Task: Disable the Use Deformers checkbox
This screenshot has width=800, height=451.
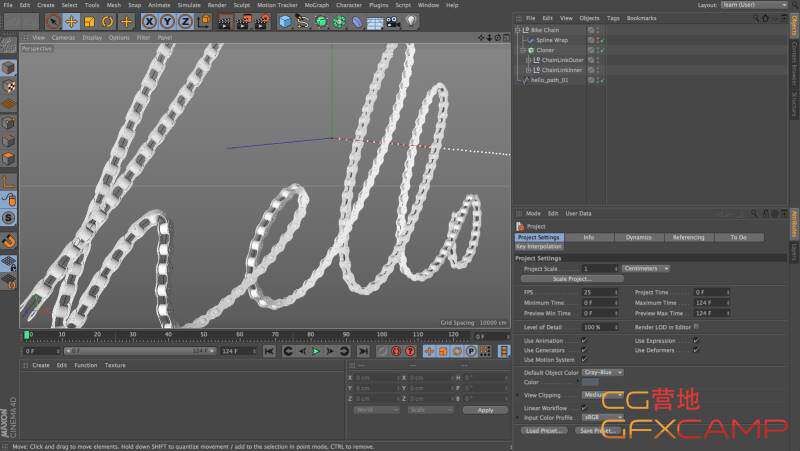Action: [x=696, y=350]
